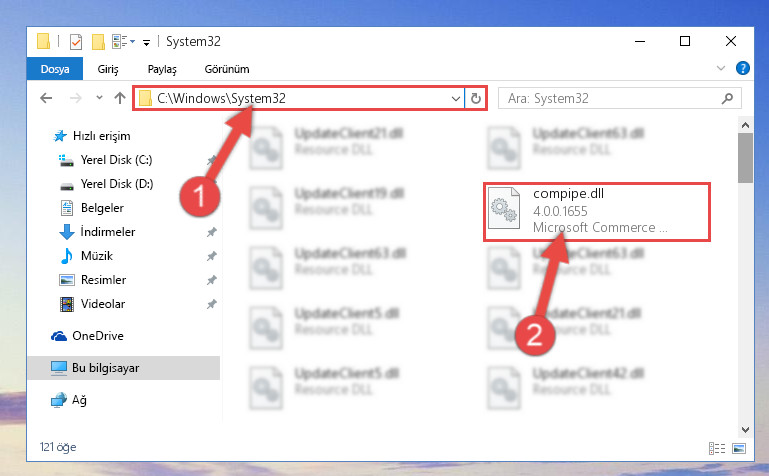
Task: Switch to large thumbnails view icon
Action: (x=739, y=448)
